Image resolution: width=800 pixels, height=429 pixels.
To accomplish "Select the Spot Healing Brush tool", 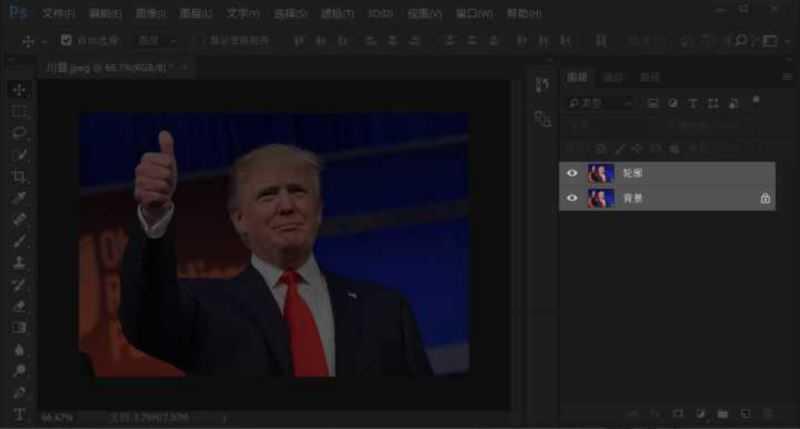I will 19,219.
